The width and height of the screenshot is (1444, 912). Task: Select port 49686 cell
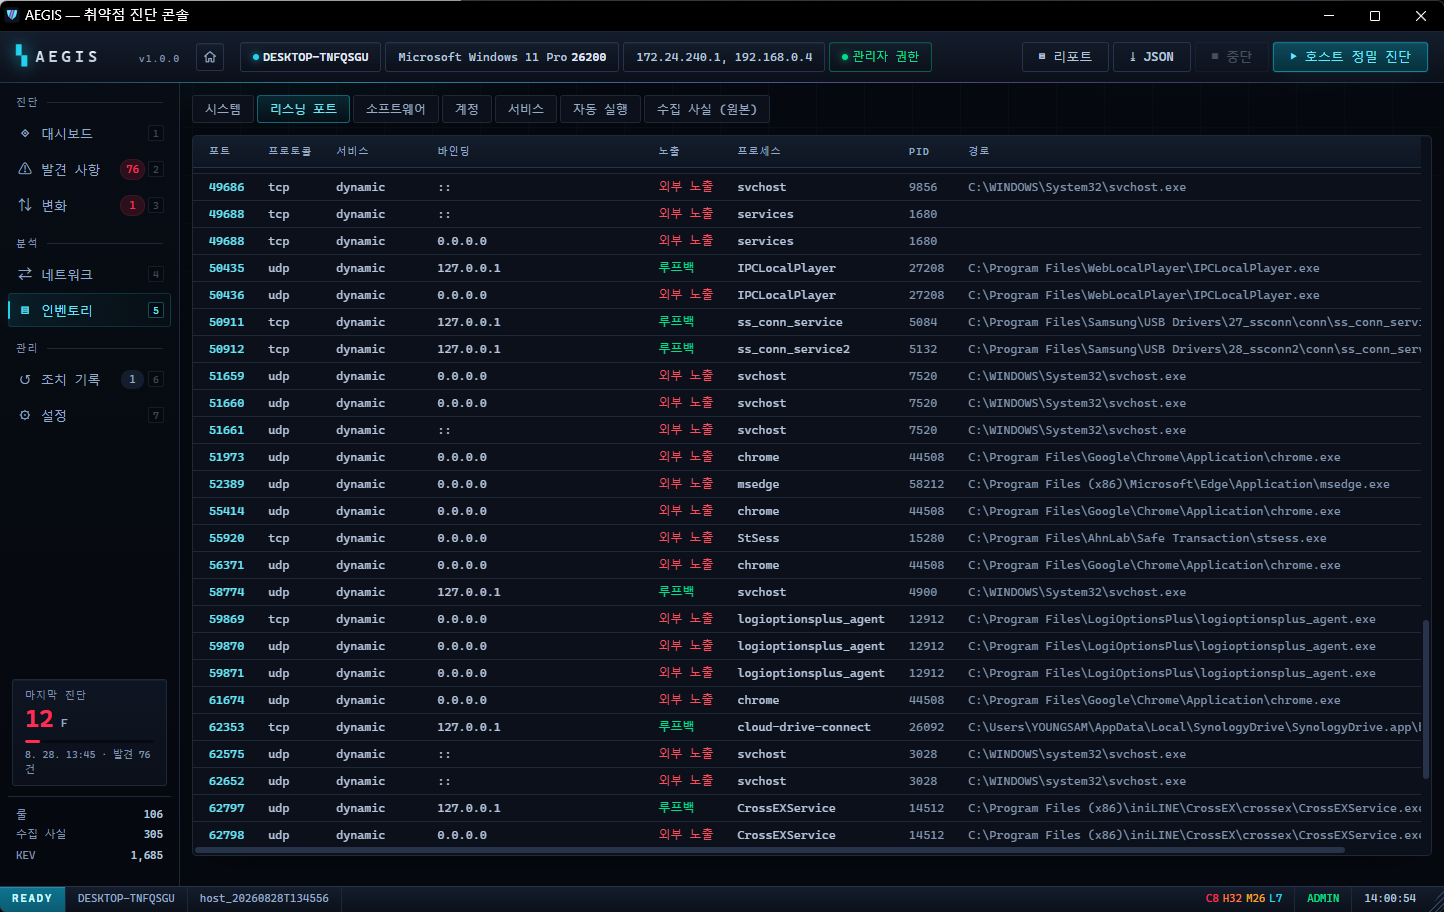pos(226,187)
